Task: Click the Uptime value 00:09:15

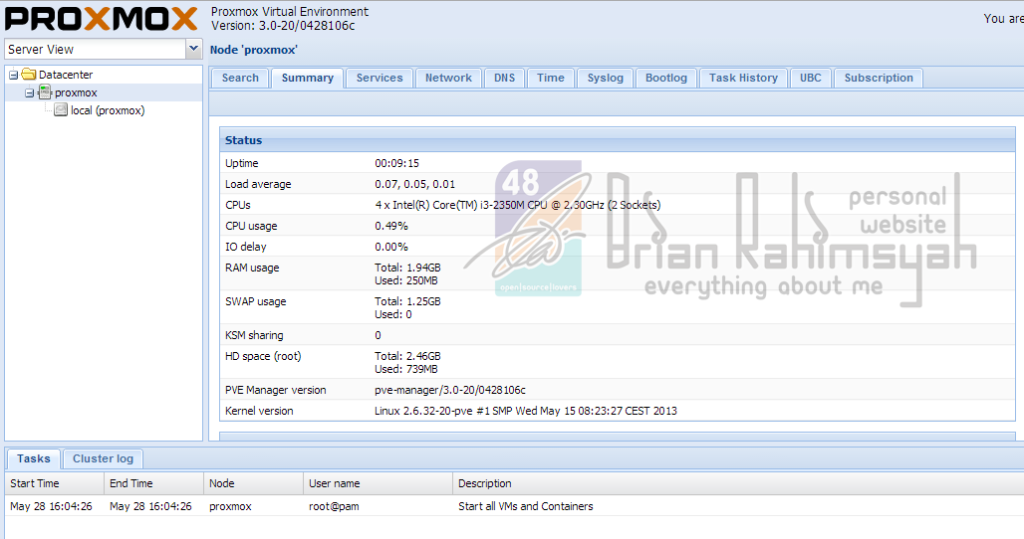Action: pos(396,163)
